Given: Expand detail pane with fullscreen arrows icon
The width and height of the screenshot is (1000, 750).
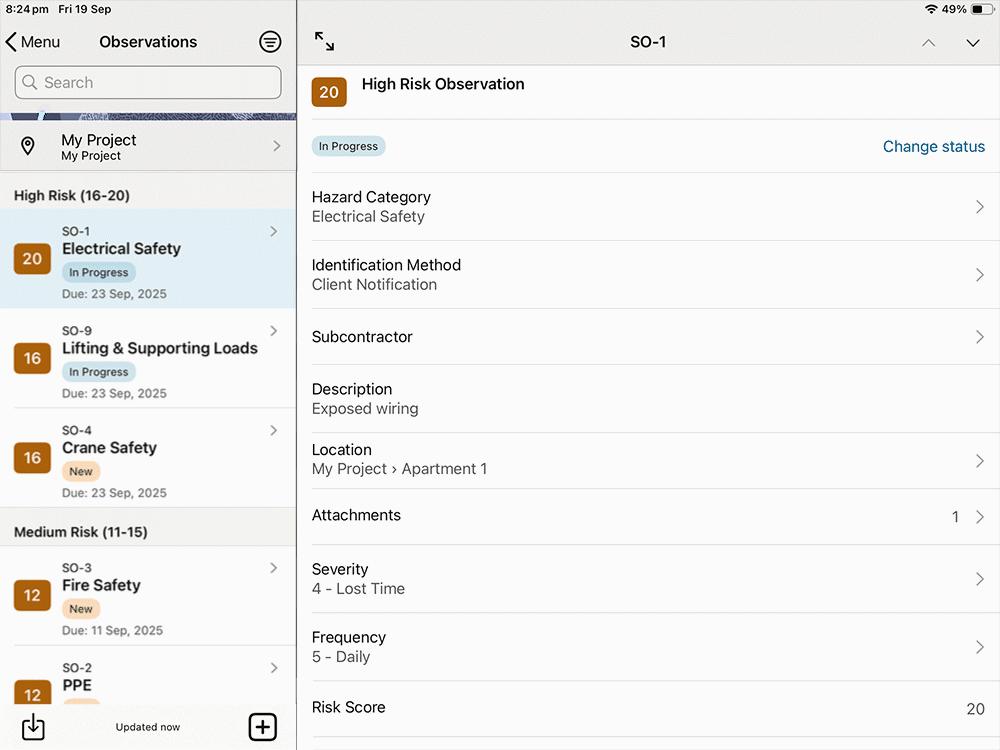Looking at the screenshot, I should [x=324, y=42].
